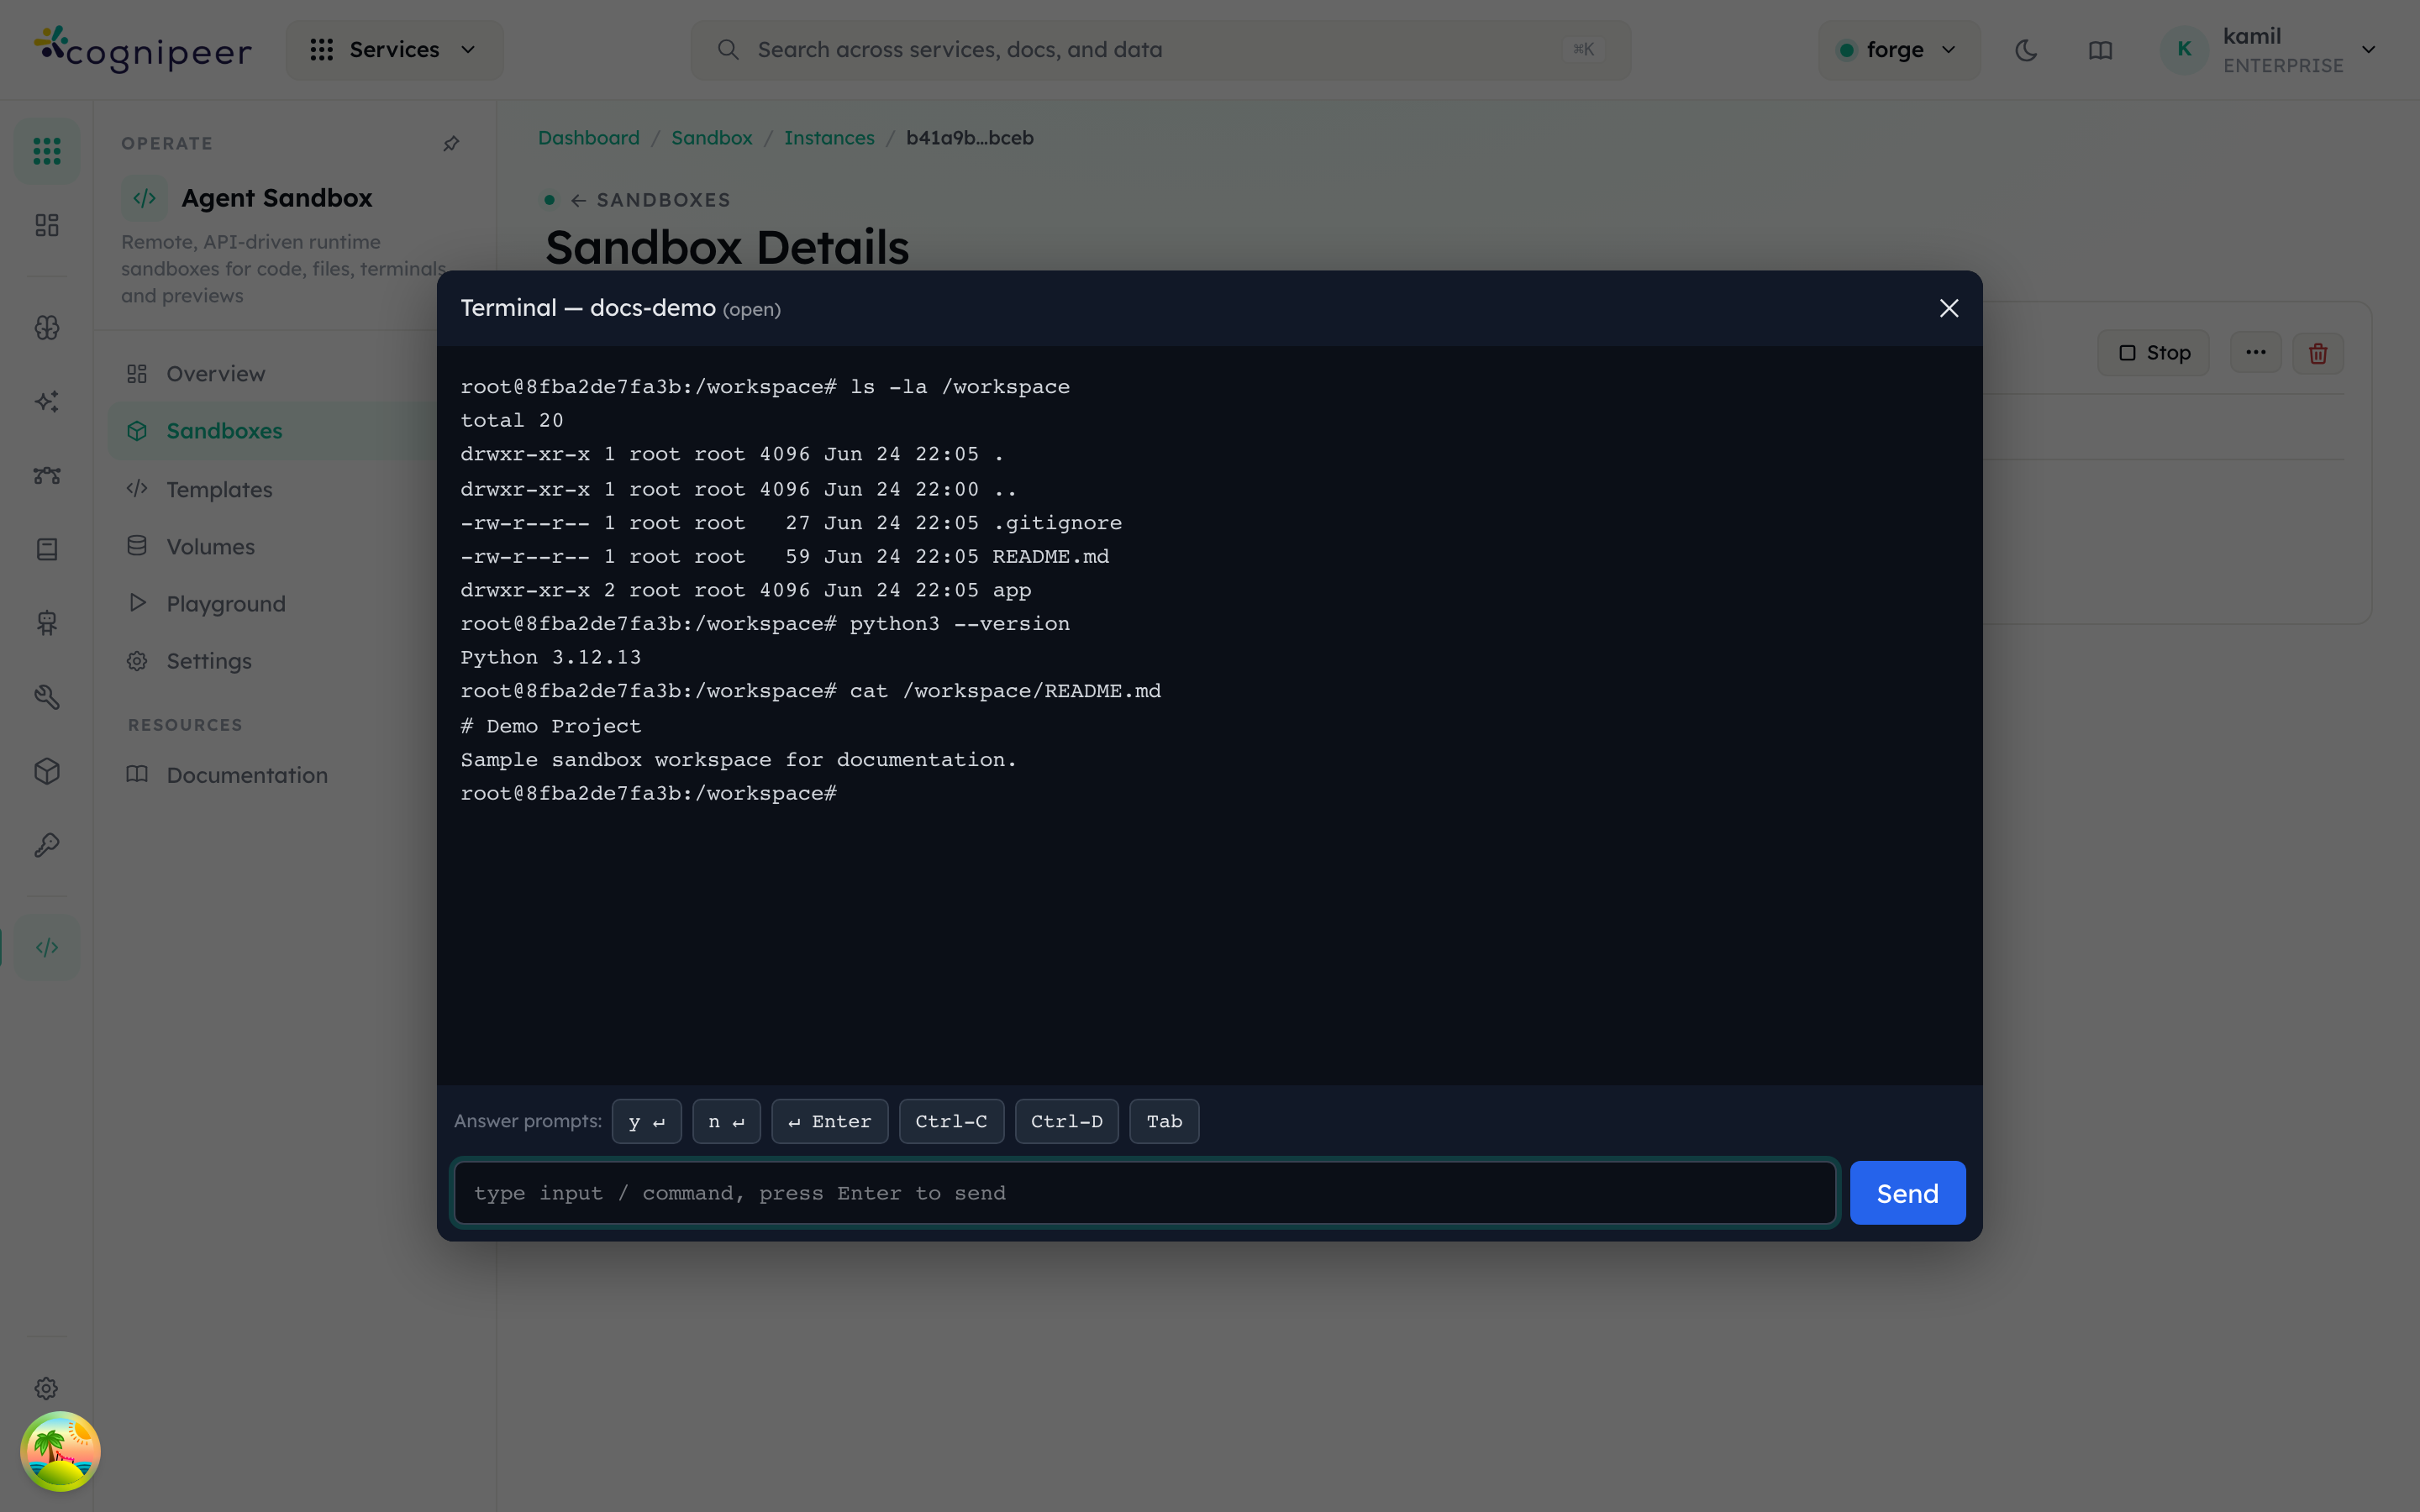Send Tab key to the terminal

pos(1164,1121)
